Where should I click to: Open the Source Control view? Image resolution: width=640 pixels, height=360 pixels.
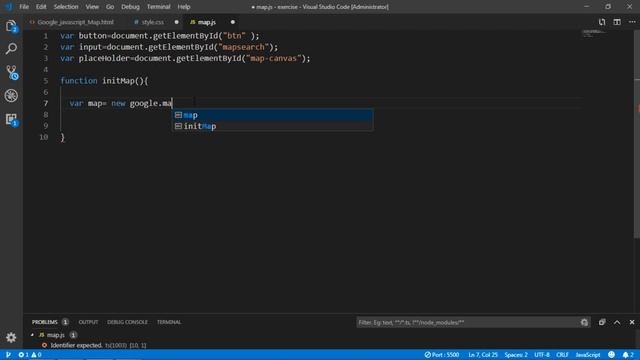11,72
